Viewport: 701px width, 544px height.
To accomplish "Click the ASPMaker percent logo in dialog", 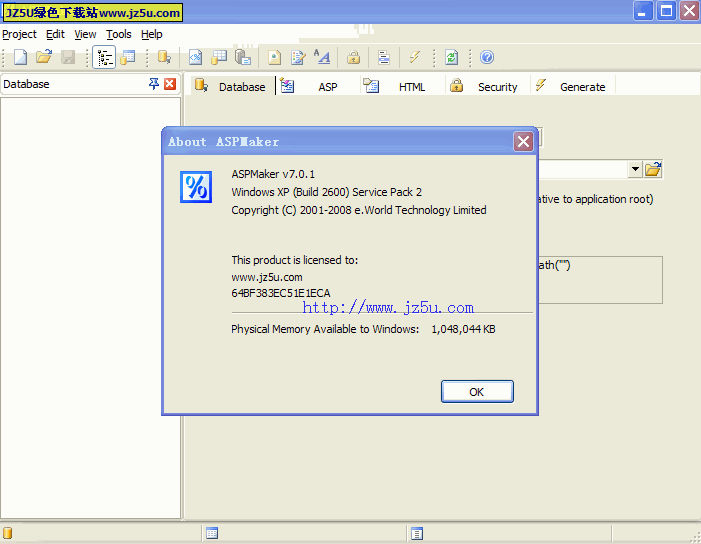I will point(196,187).
